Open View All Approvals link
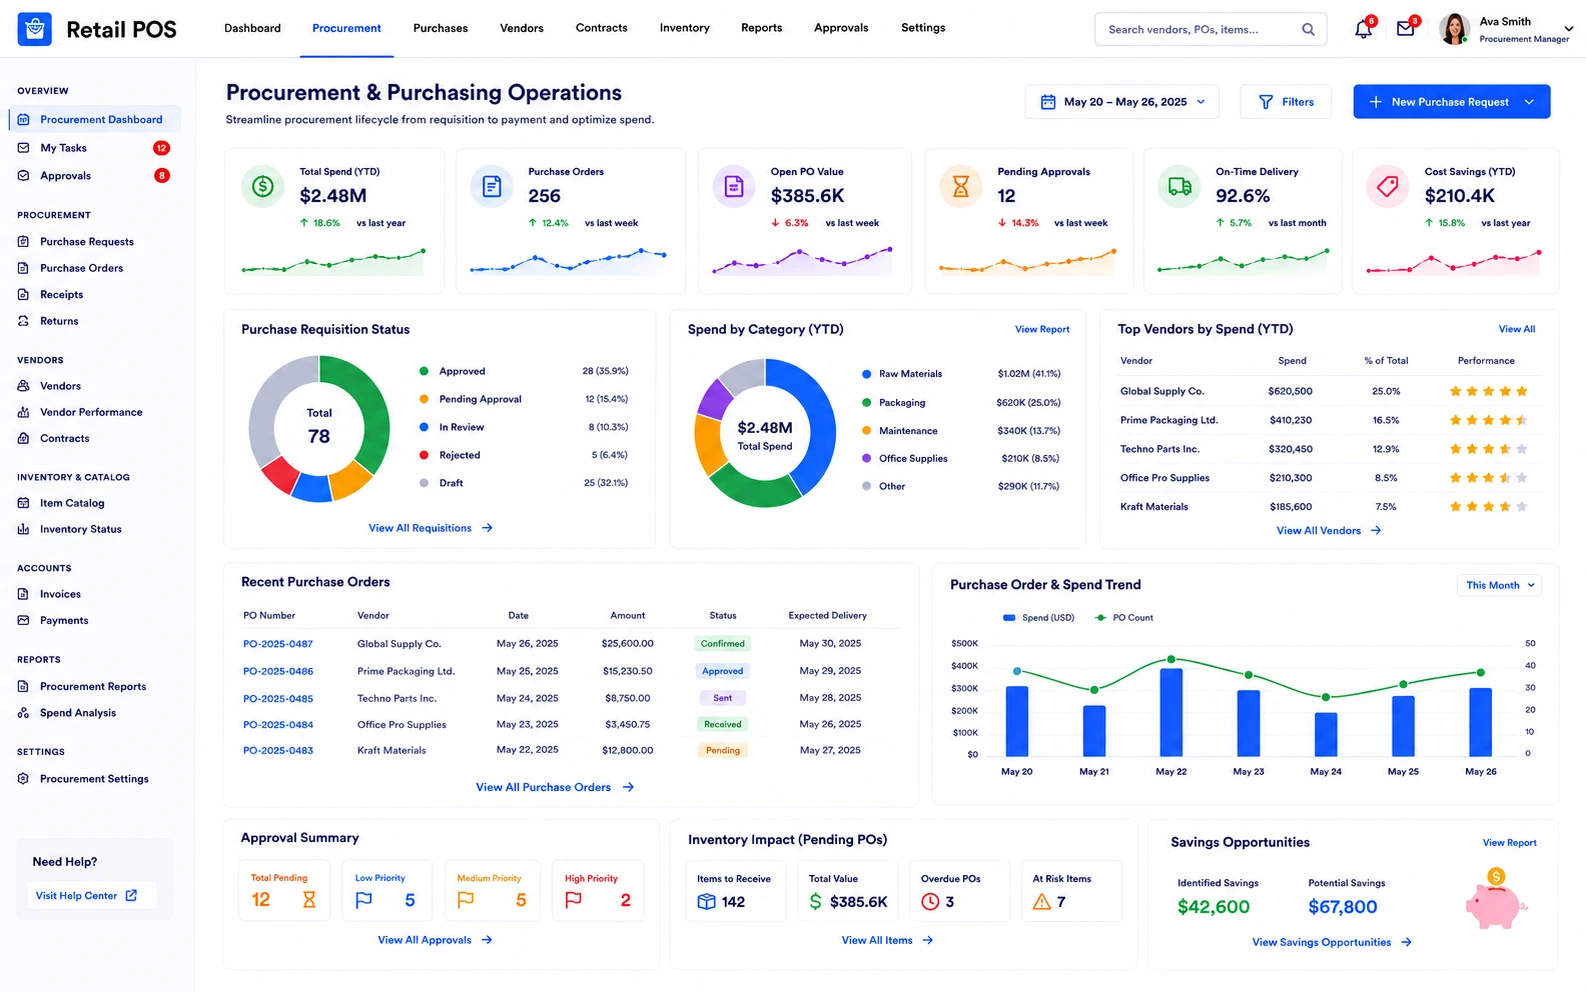This screenshot has height=992, width=1586. [x=435, y=940]
